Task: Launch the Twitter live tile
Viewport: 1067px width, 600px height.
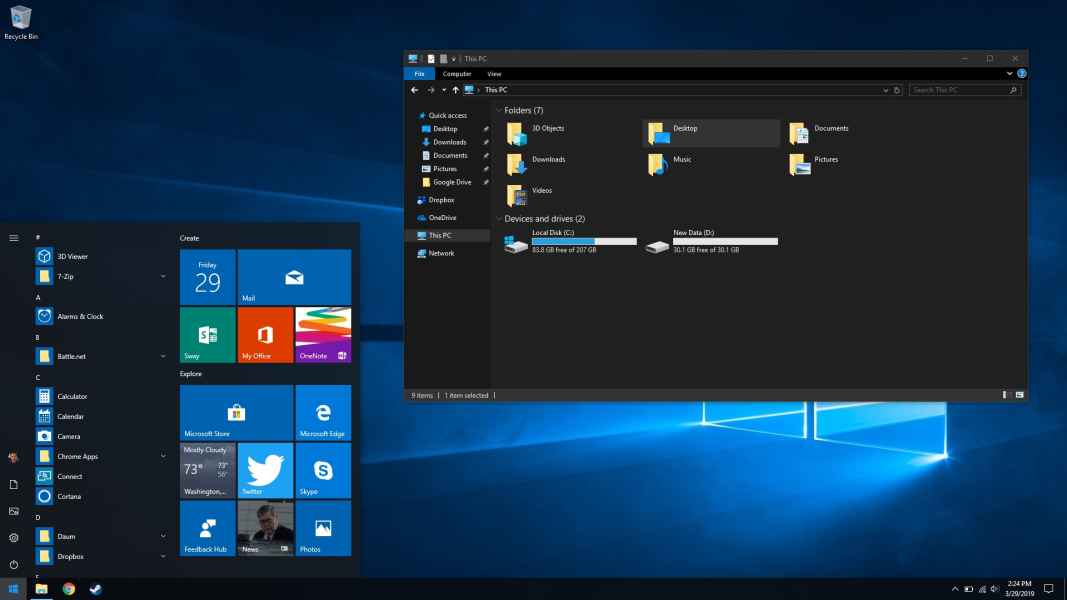Action: click(x=265, y=471)
